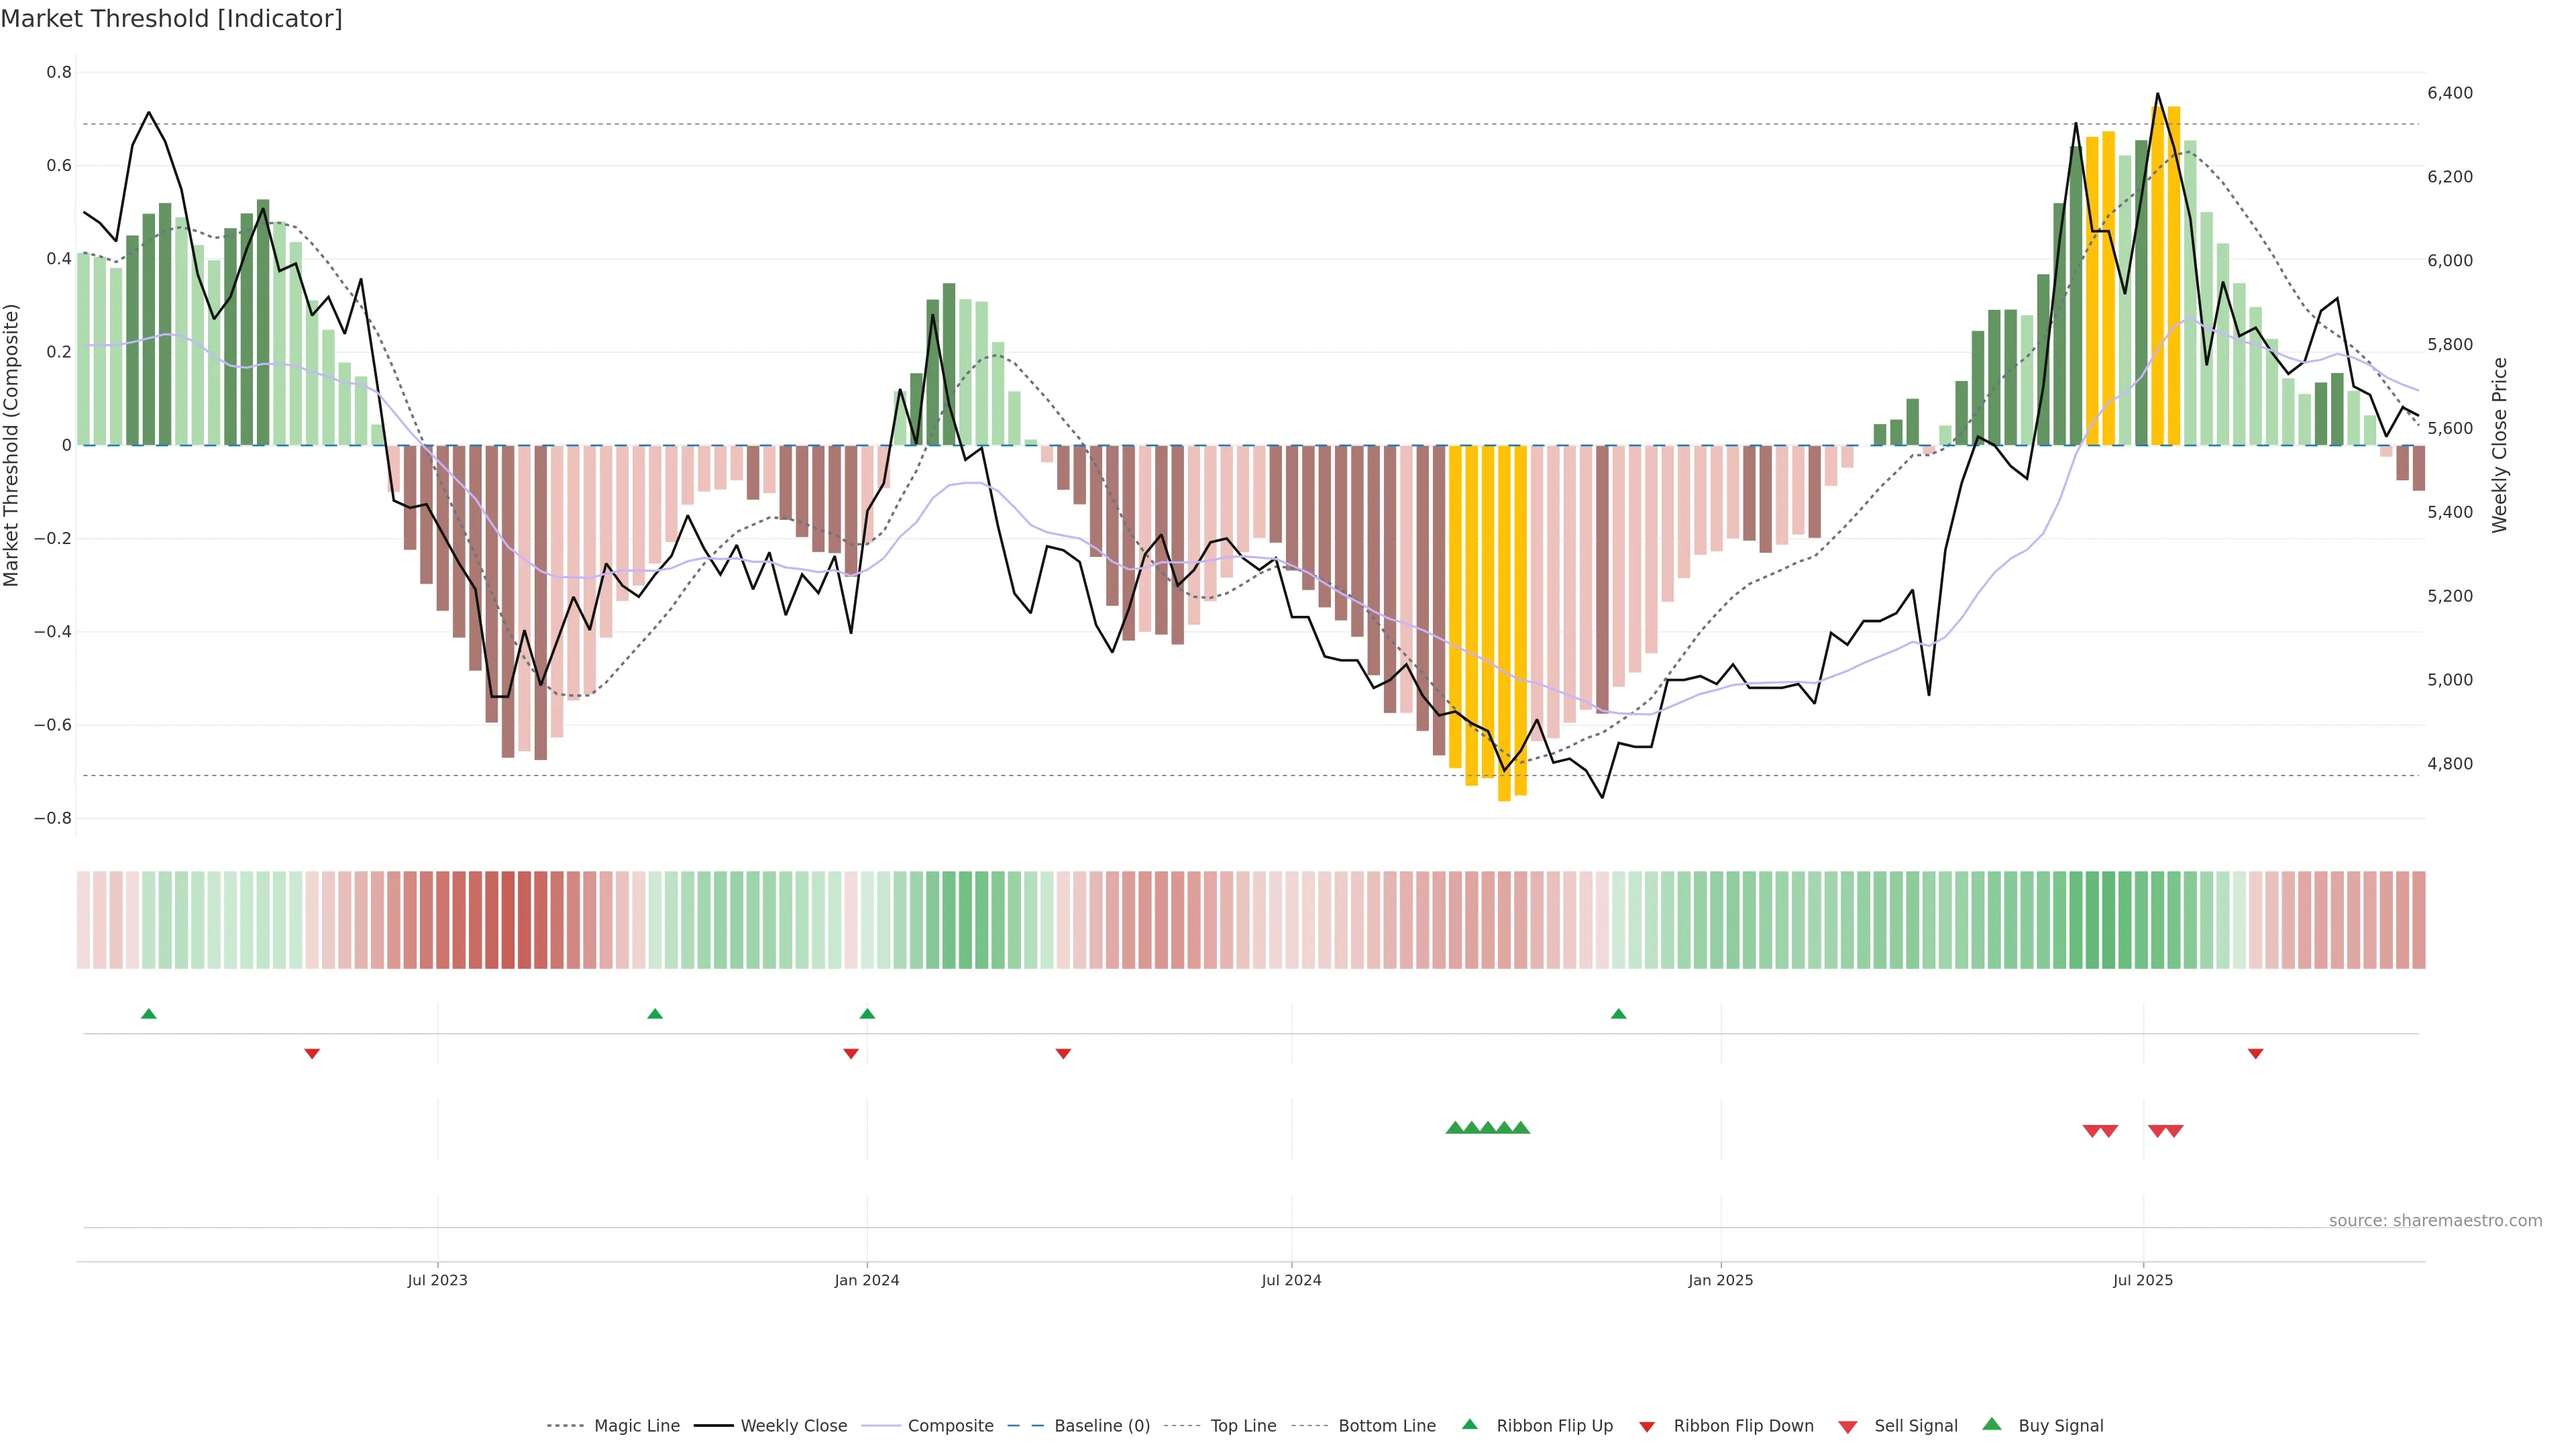Toggle the Composite line in the legend
2576x1449 pixels.
click(950, 1426)
